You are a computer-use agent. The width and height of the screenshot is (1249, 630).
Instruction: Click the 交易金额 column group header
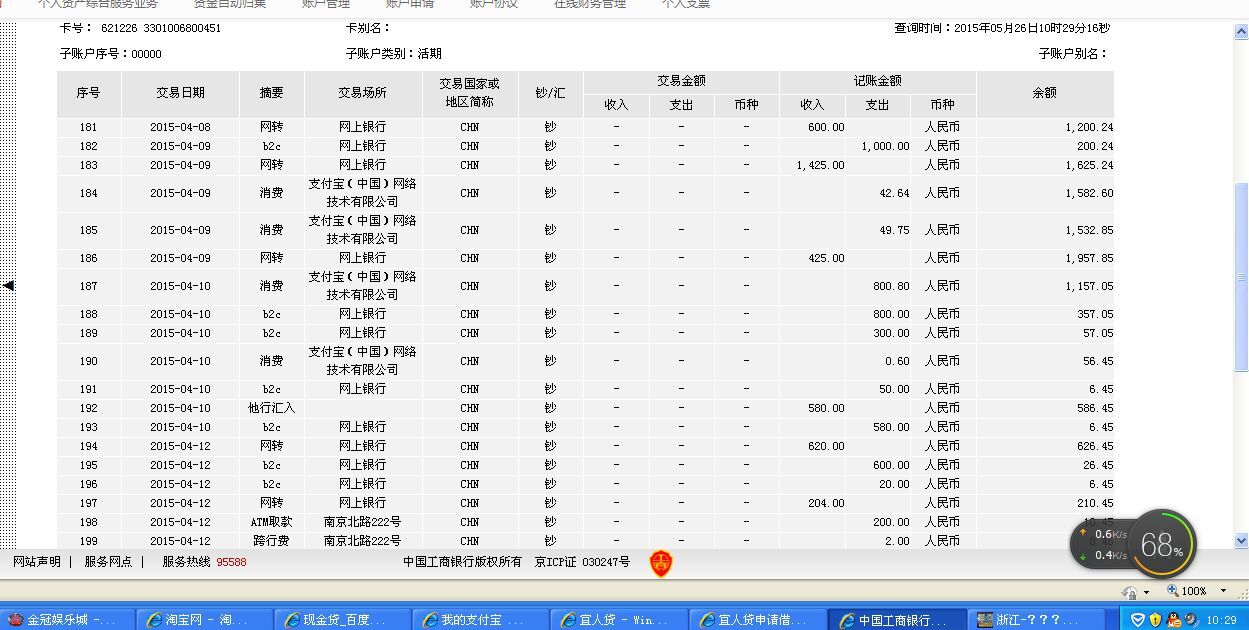[681, 81]
